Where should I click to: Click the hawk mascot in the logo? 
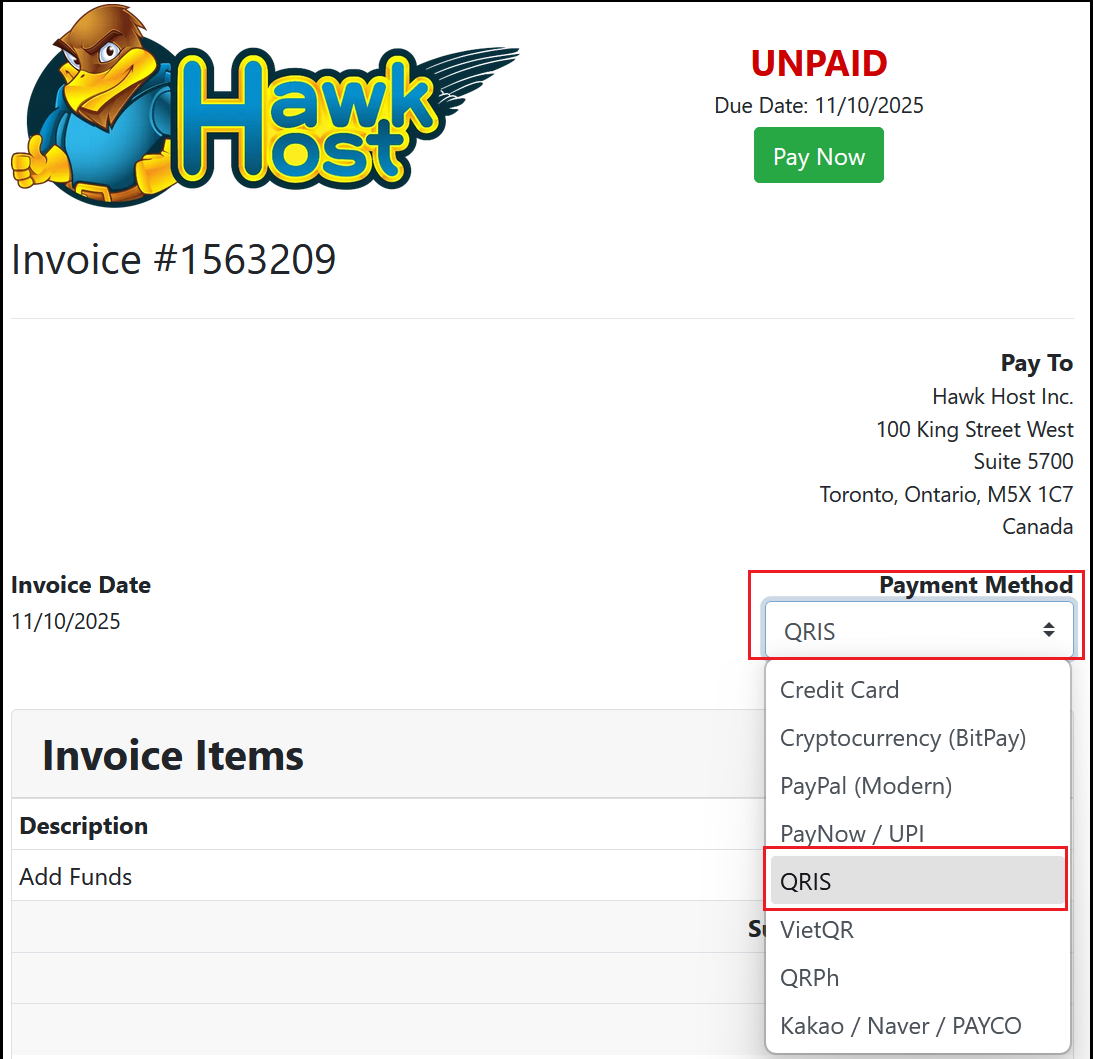[97, 110]
